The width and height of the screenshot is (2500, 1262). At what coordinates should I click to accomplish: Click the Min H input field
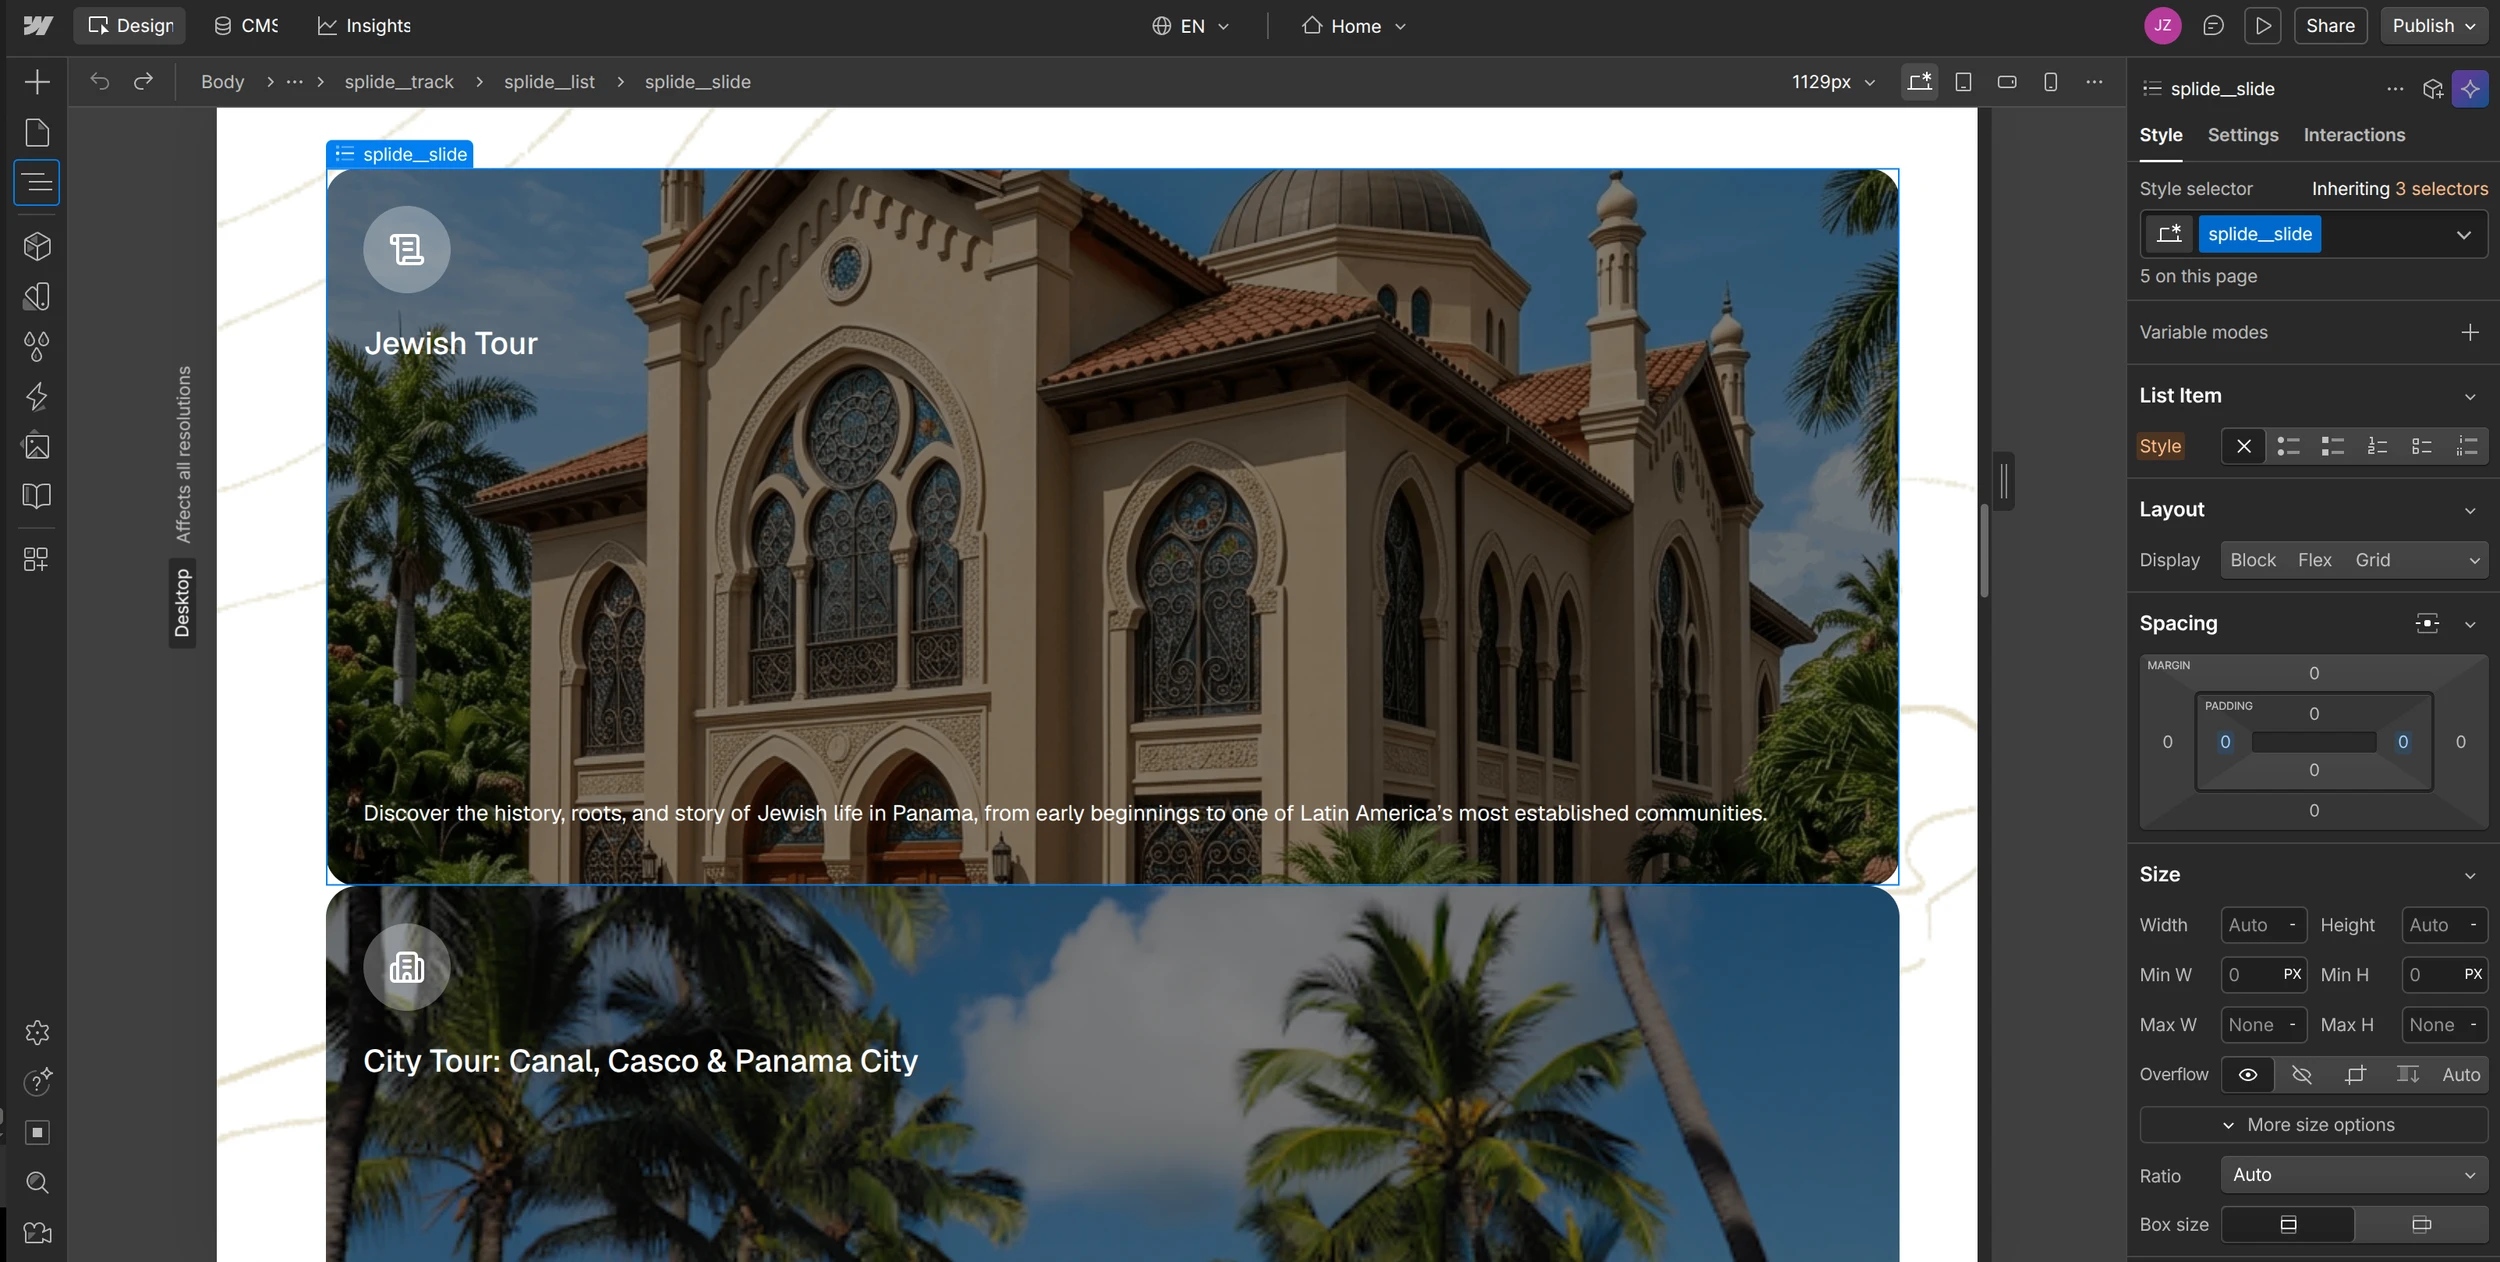point(2443,975)
